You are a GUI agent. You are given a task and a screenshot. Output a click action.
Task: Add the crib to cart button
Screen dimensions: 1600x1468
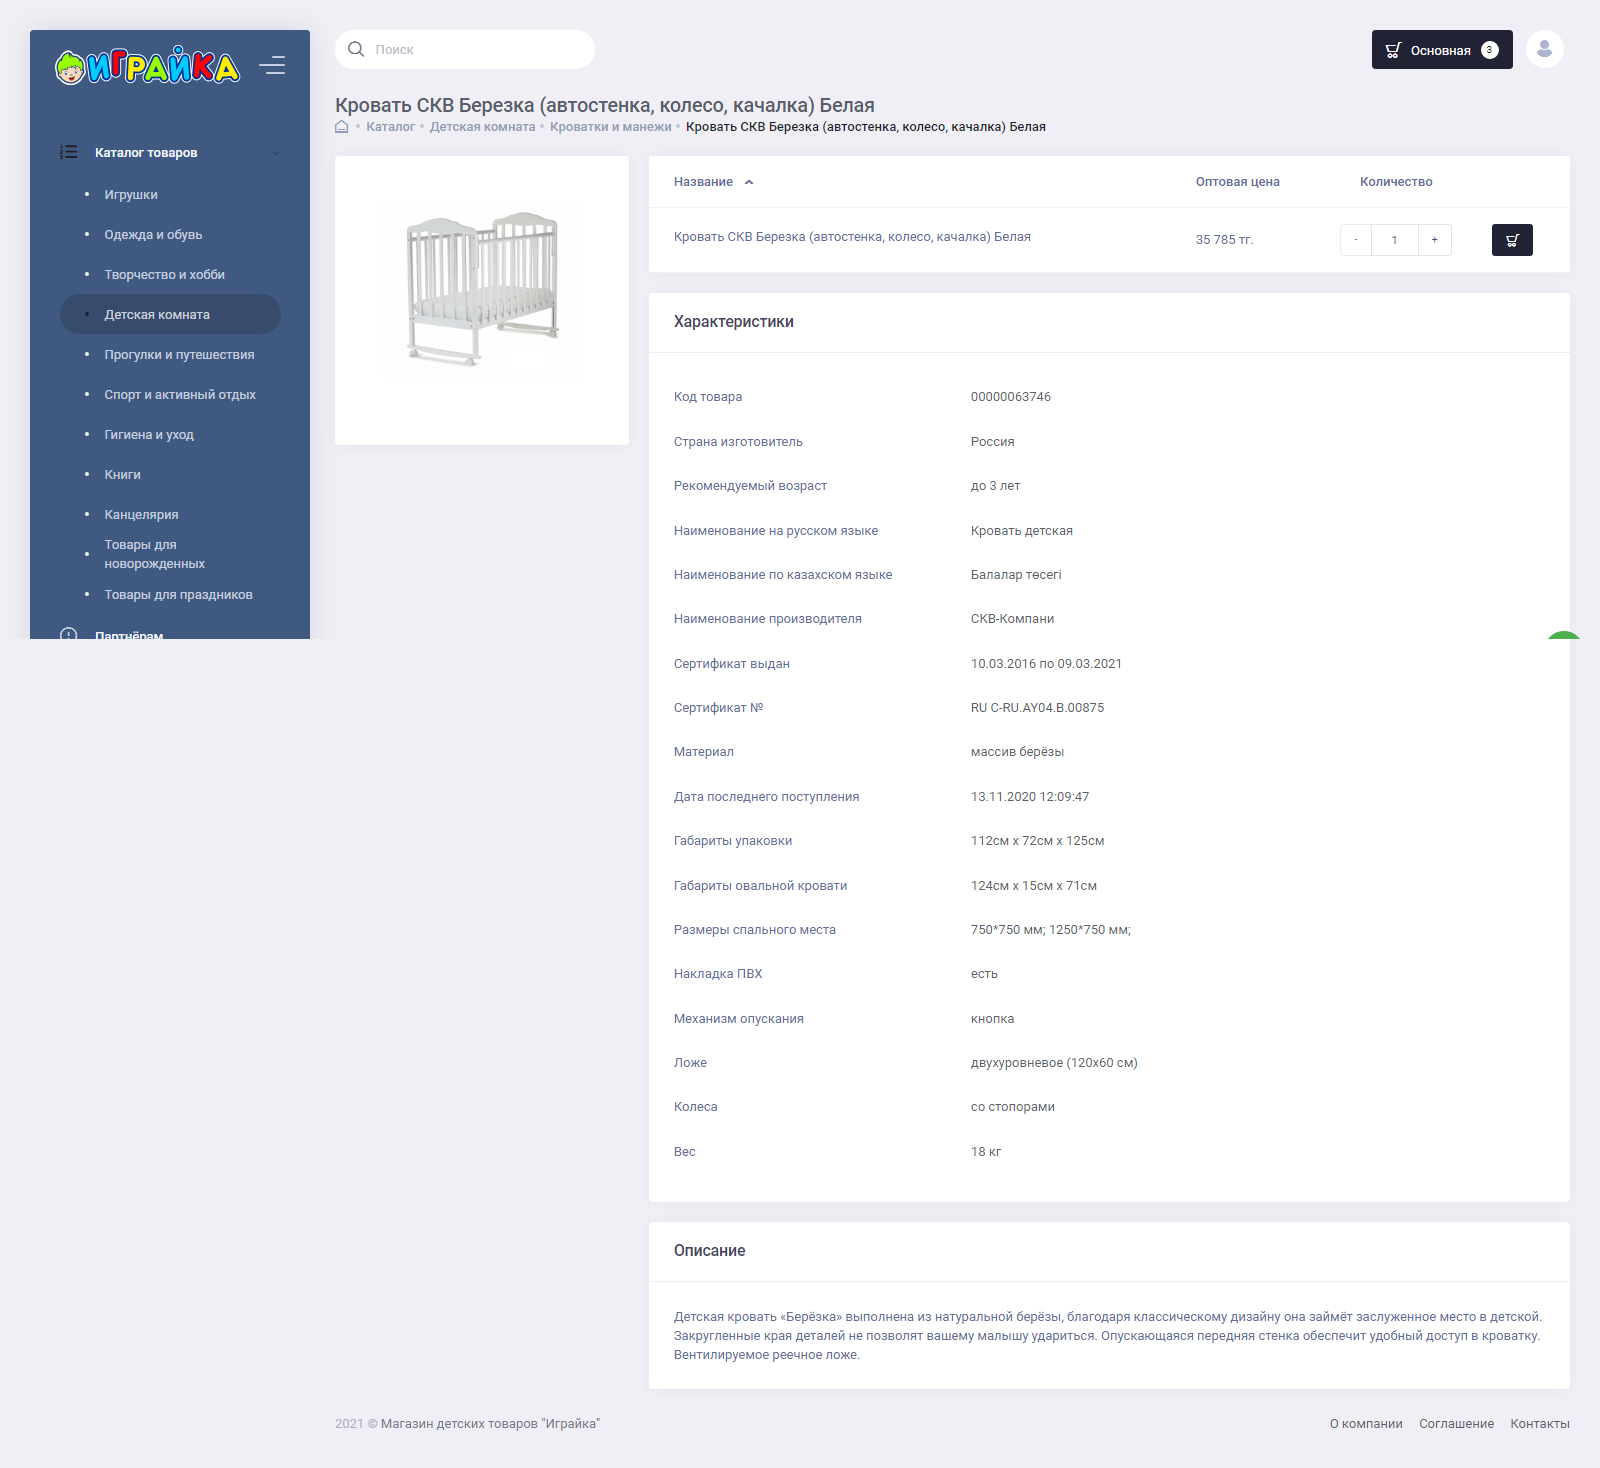tap(1512, 240)
